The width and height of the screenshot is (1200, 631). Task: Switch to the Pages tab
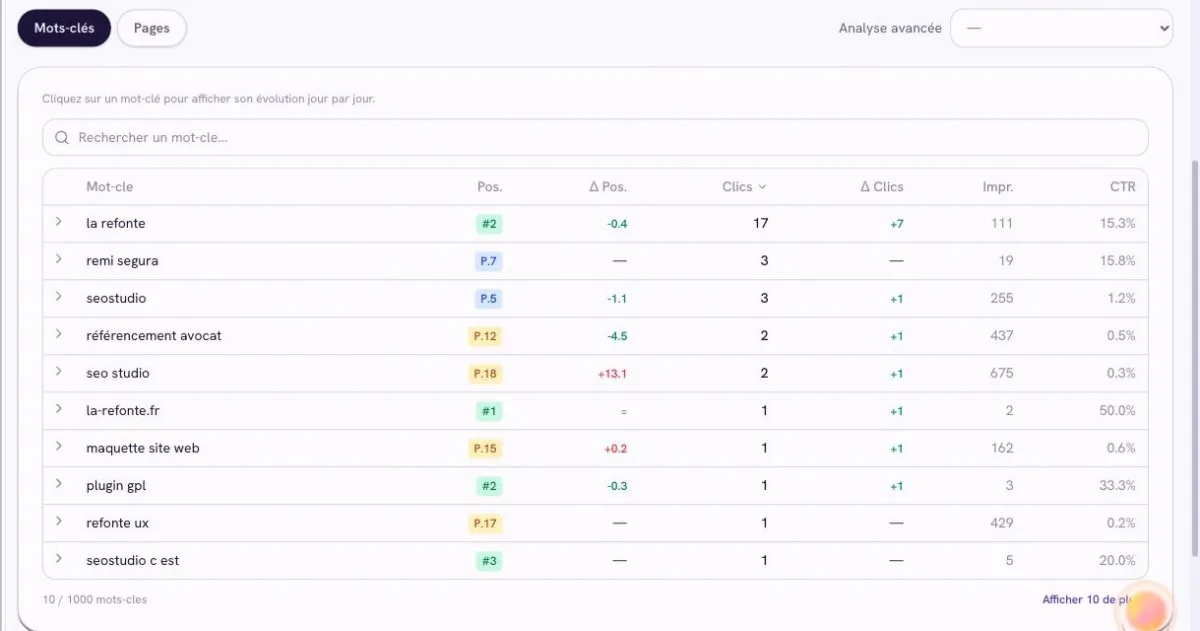[x=152, y=28]
